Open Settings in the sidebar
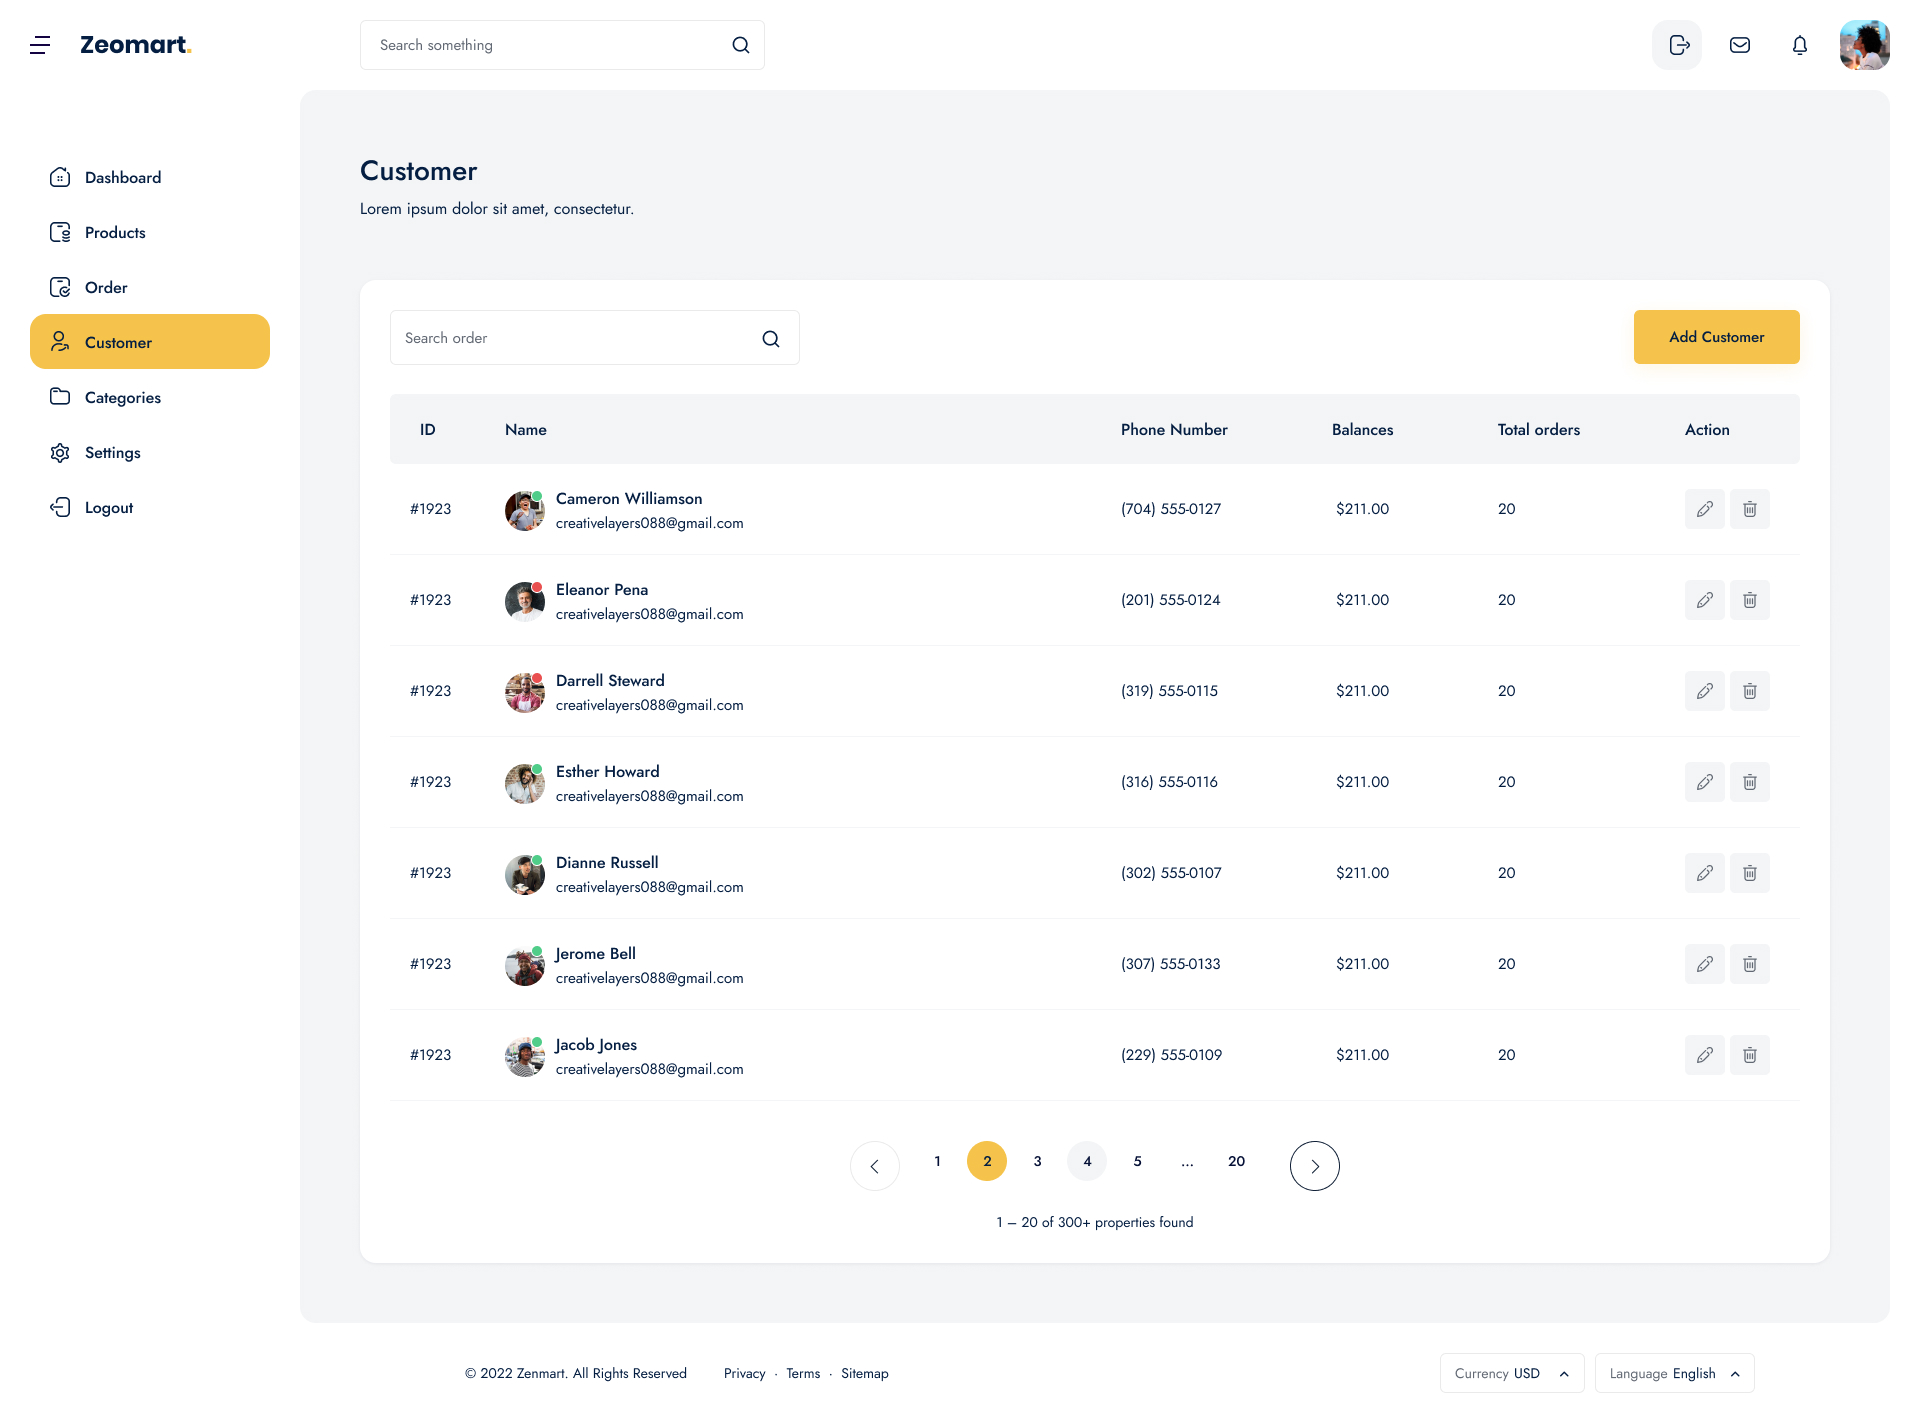 pos(112,453)
